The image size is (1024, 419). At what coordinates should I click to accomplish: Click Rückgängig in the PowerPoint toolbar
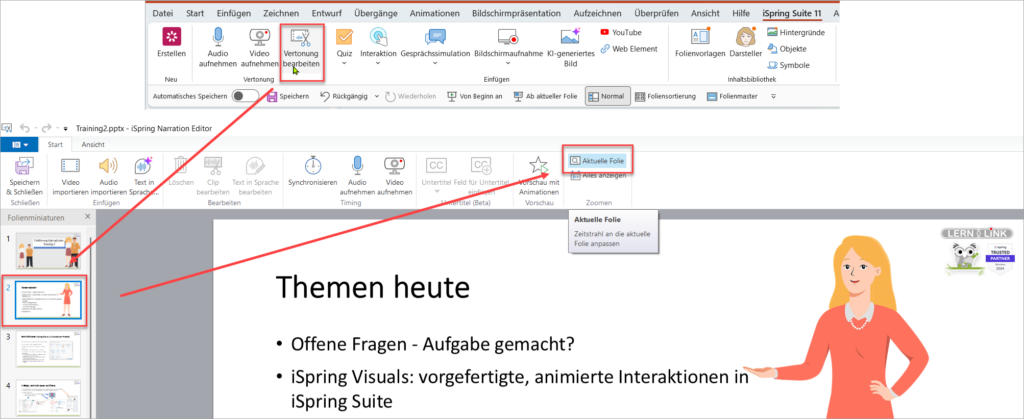344,97
